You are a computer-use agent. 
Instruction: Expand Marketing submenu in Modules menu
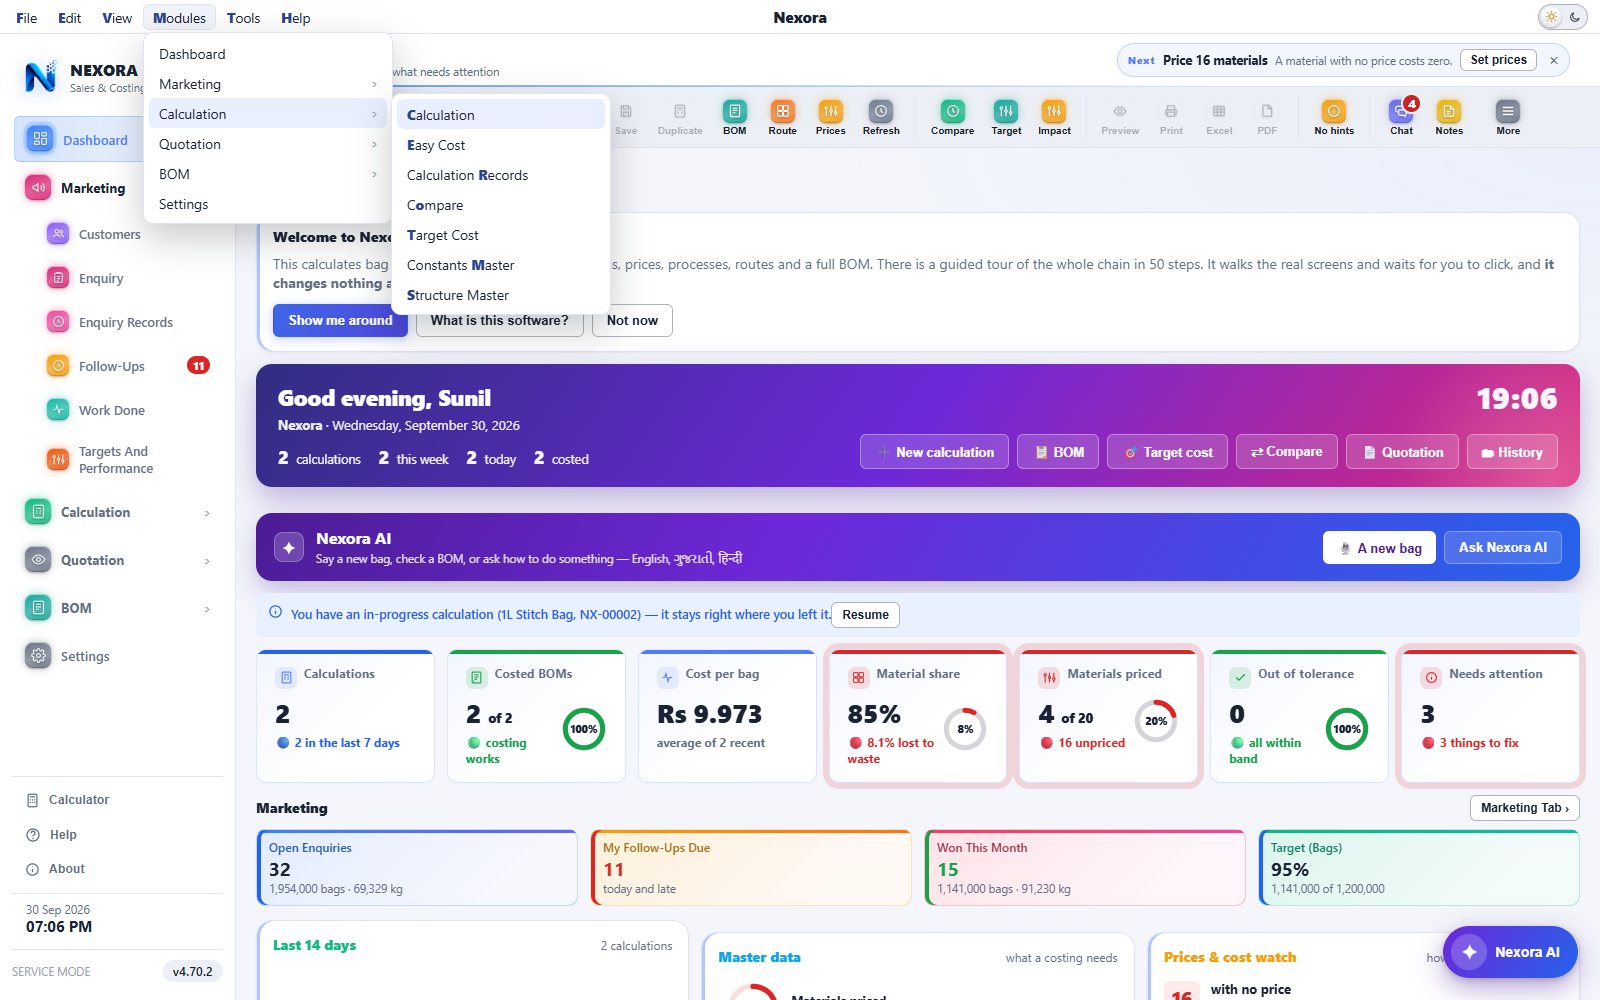point(268,84)
